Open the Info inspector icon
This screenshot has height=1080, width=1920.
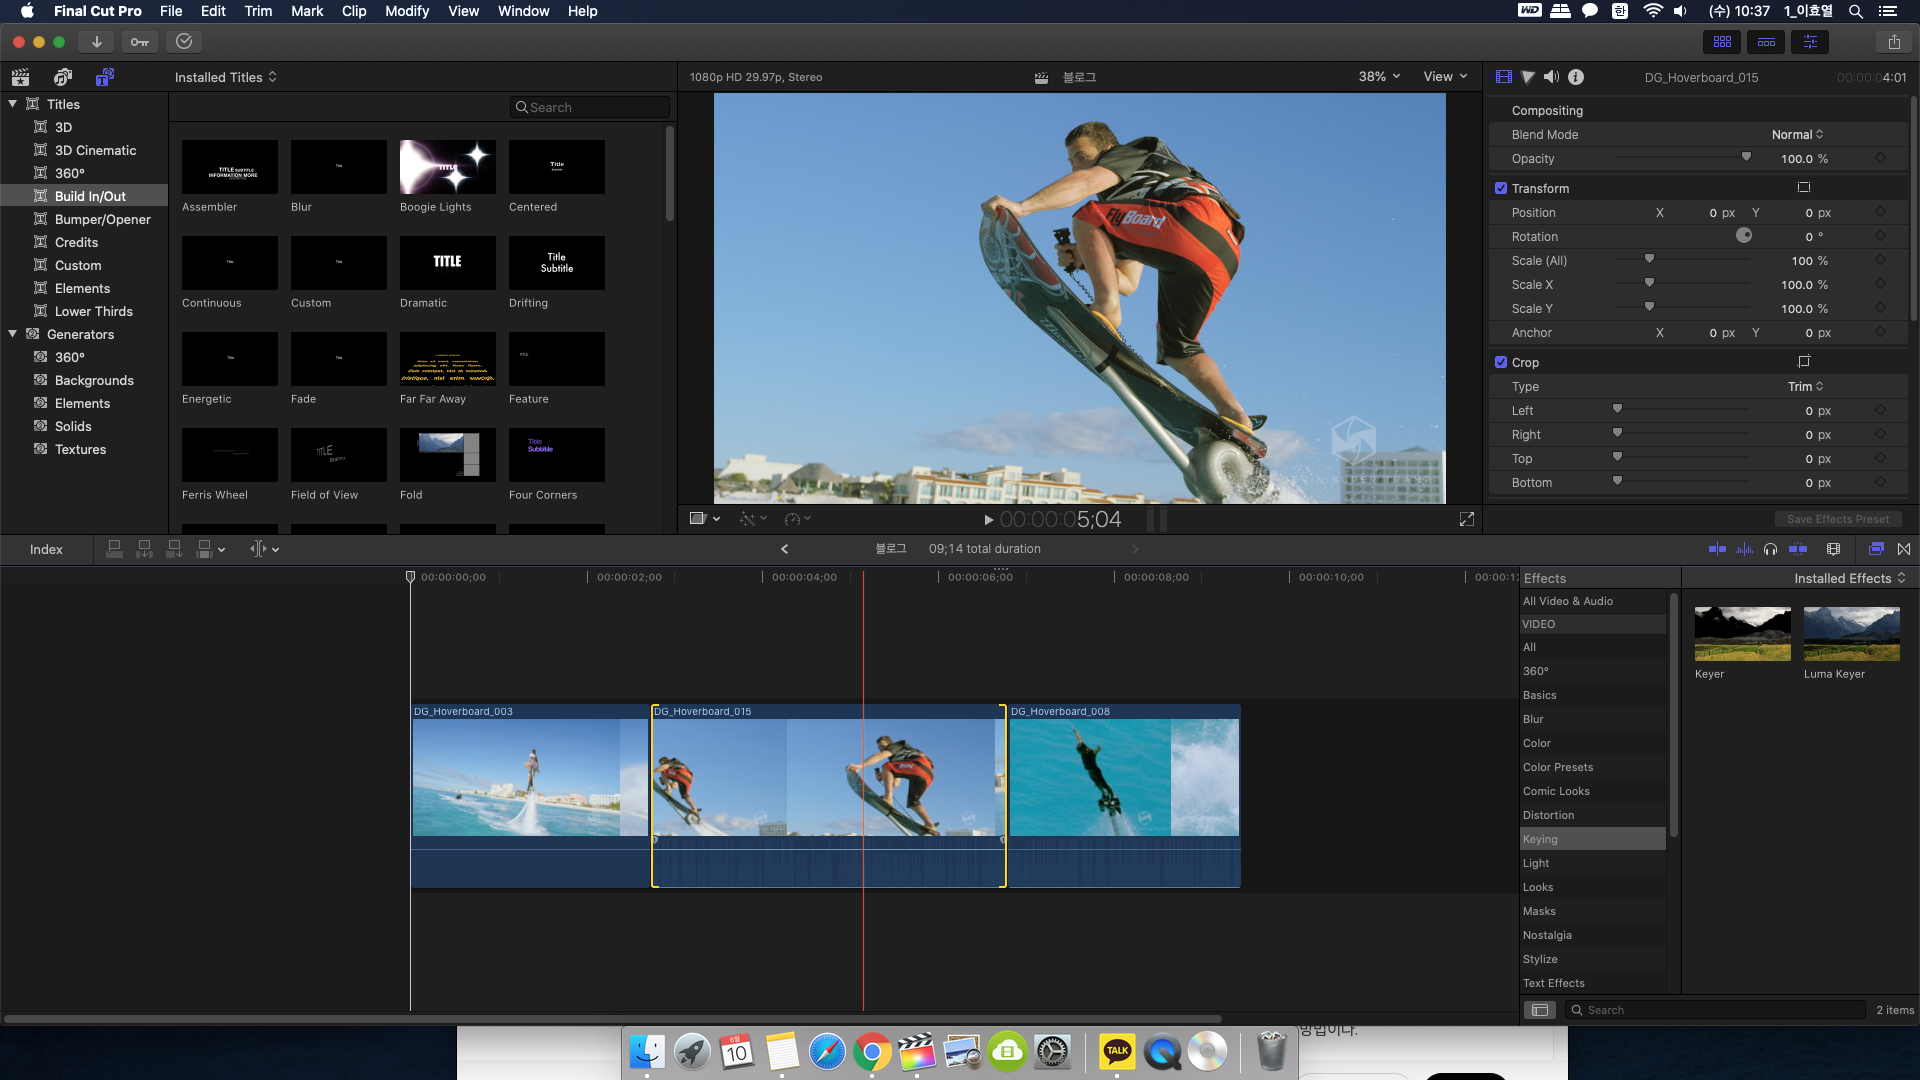click(x=1576, y=77)
